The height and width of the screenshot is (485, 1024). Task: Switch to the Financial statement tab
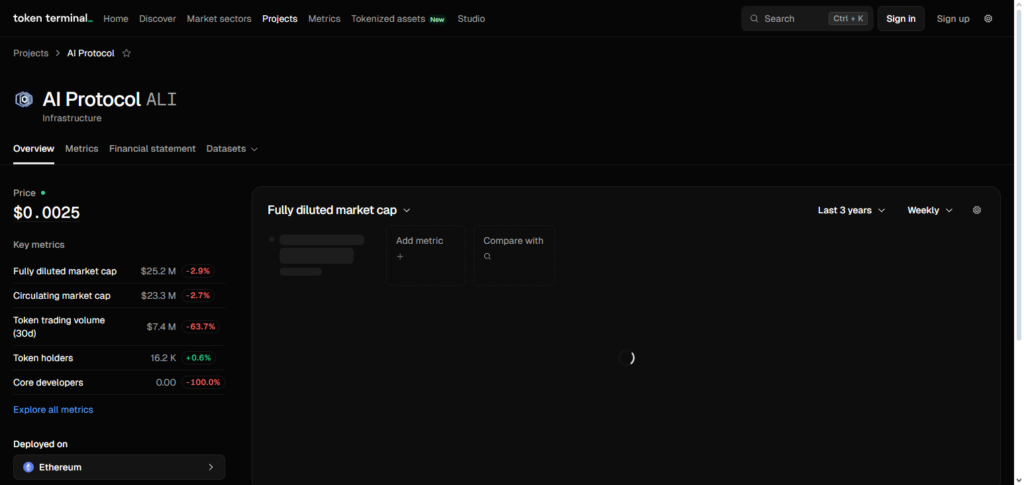click(152, 149)
